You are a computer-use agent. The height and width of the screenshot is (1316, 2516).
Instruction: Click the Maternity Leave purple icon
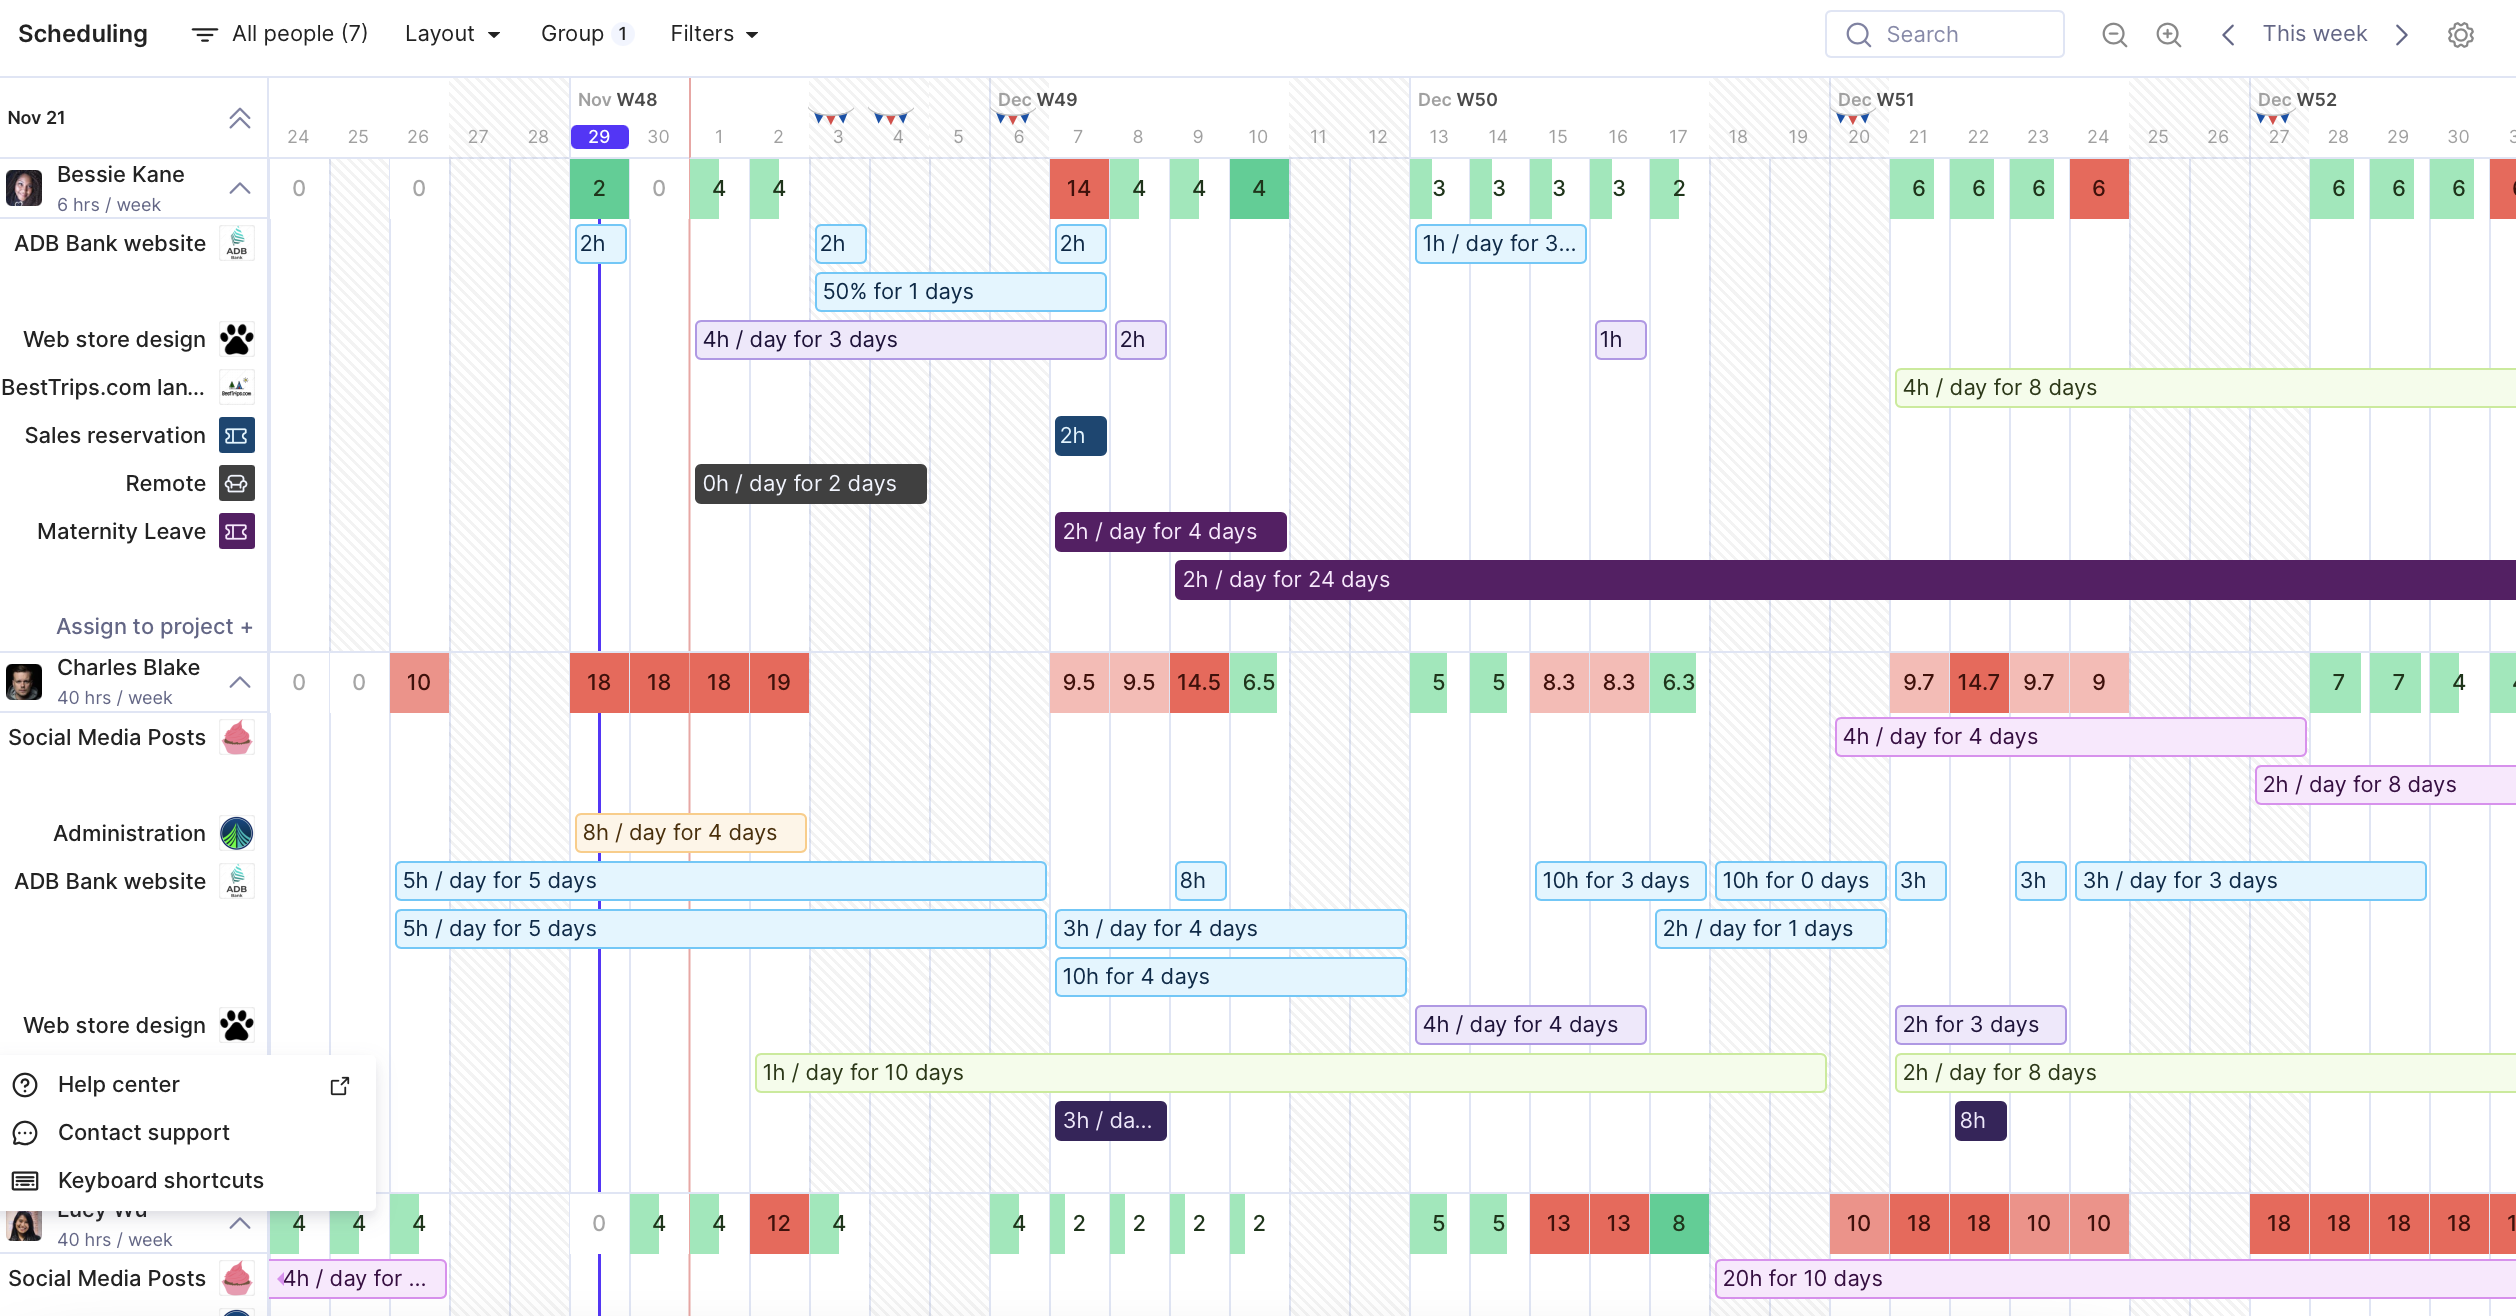[237, 532]
